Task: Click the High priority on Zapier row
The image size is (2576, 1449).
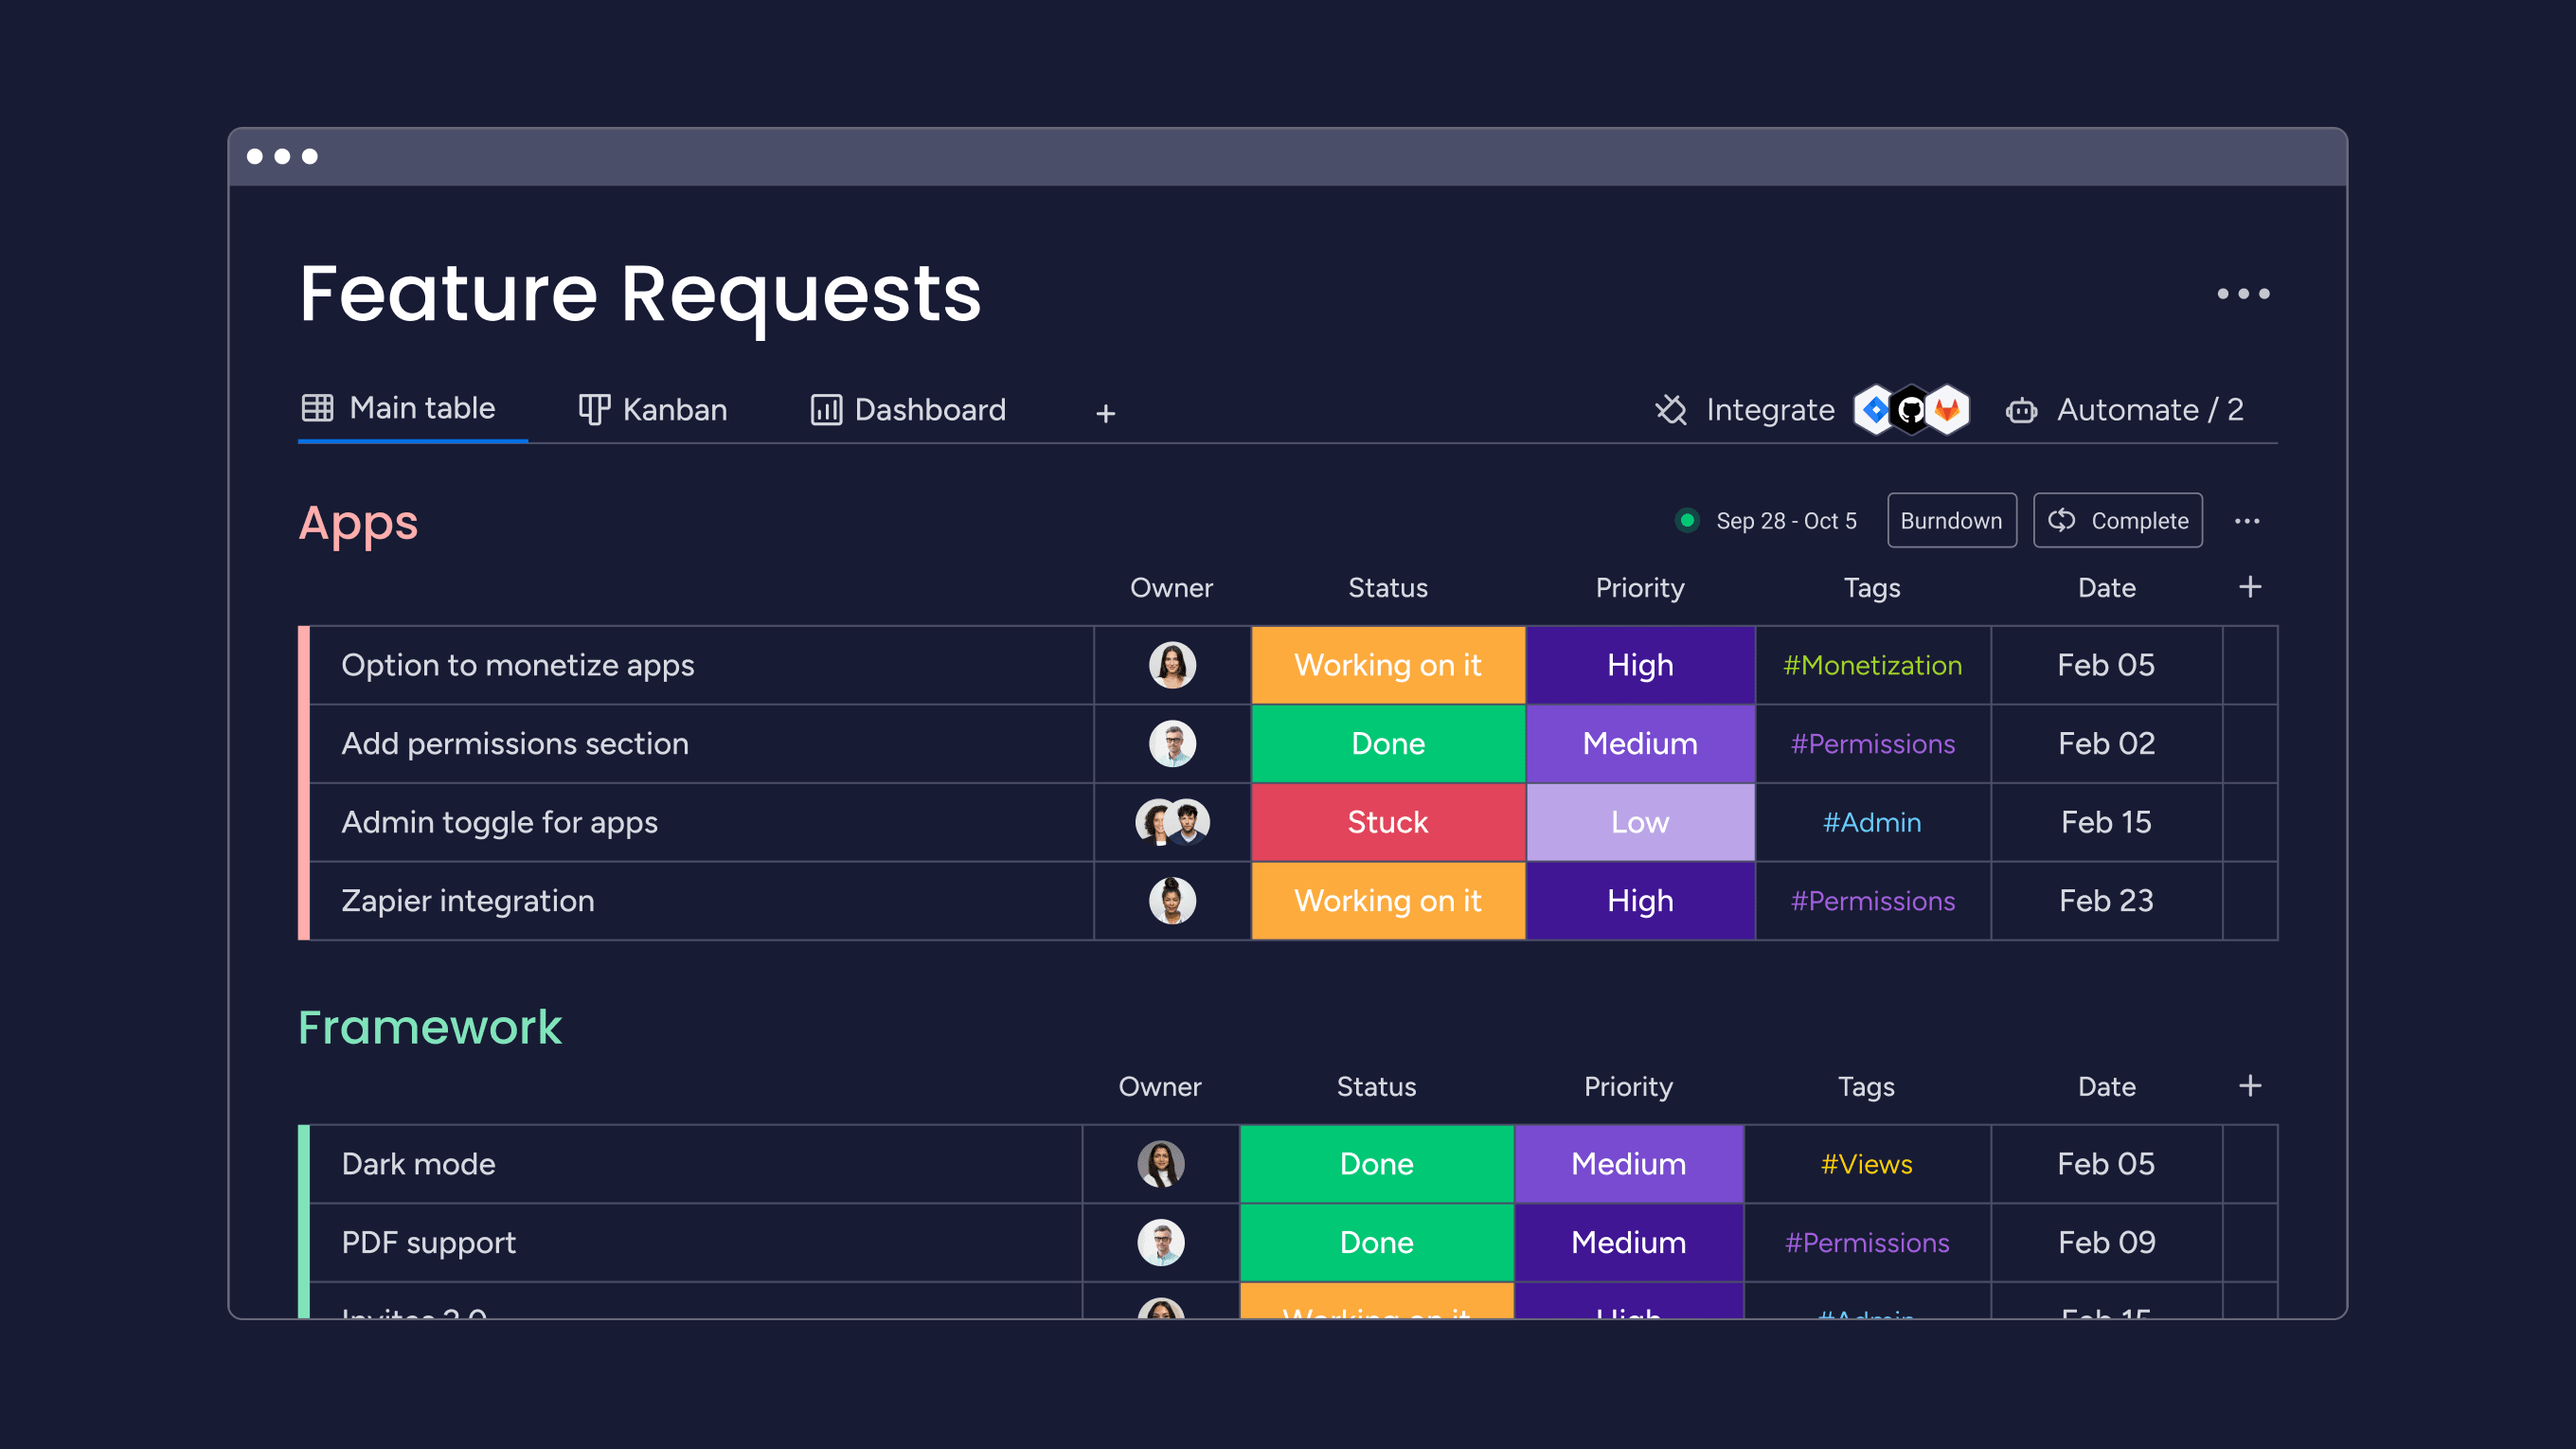Action: 1637,899
